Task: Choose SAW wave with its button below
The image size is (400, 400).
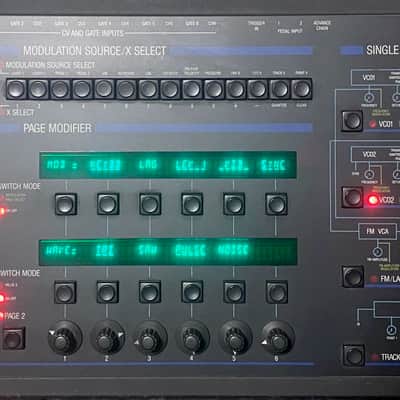Action: pos(150,292)
